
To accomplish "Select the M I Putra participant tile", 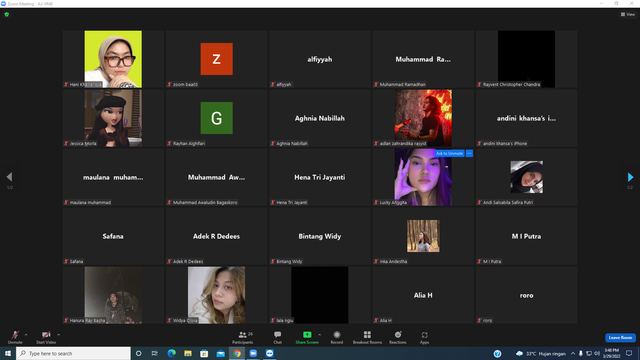I will [527, 236].
